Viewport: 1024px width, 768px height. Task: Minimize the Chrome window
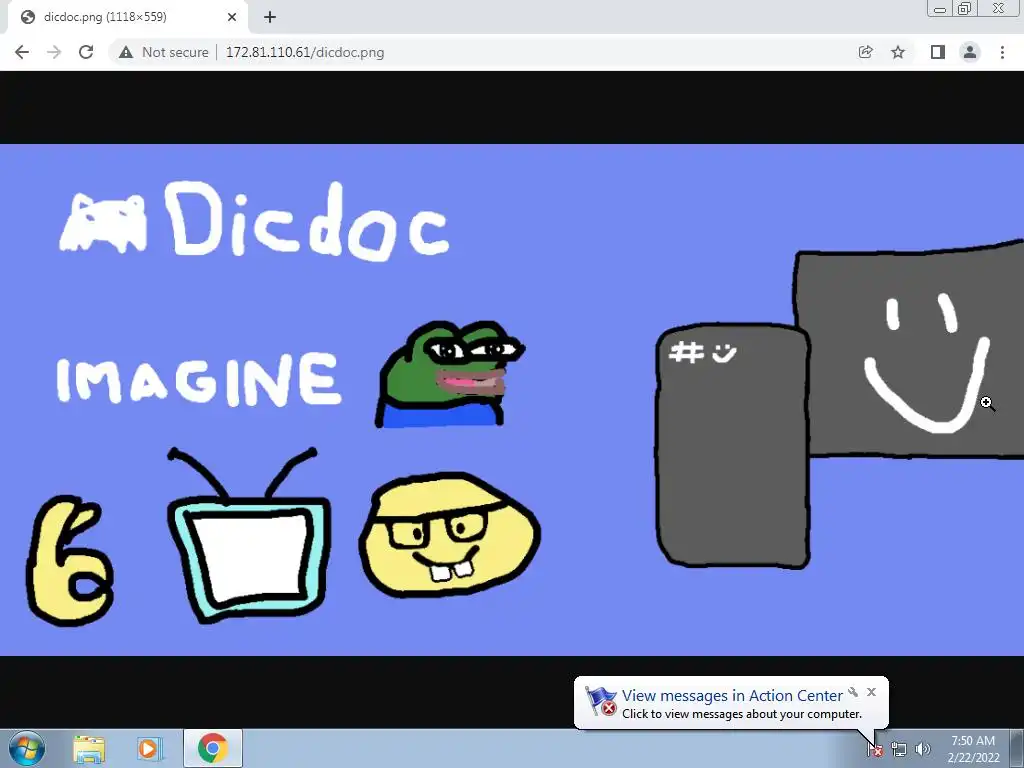940,8
